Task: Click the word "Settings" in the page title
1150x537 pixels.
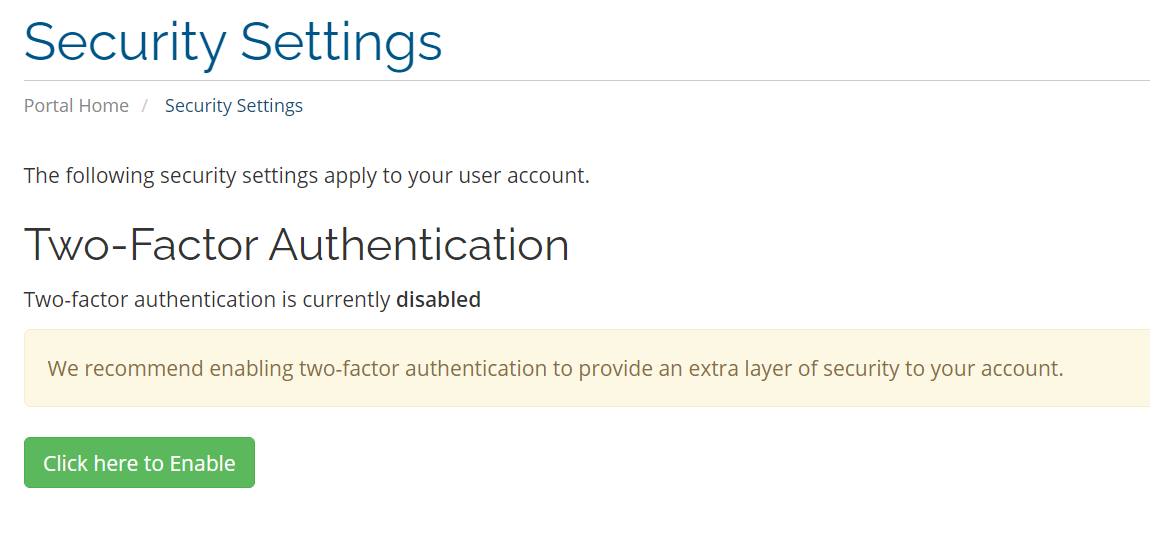Action: point(341,43)
